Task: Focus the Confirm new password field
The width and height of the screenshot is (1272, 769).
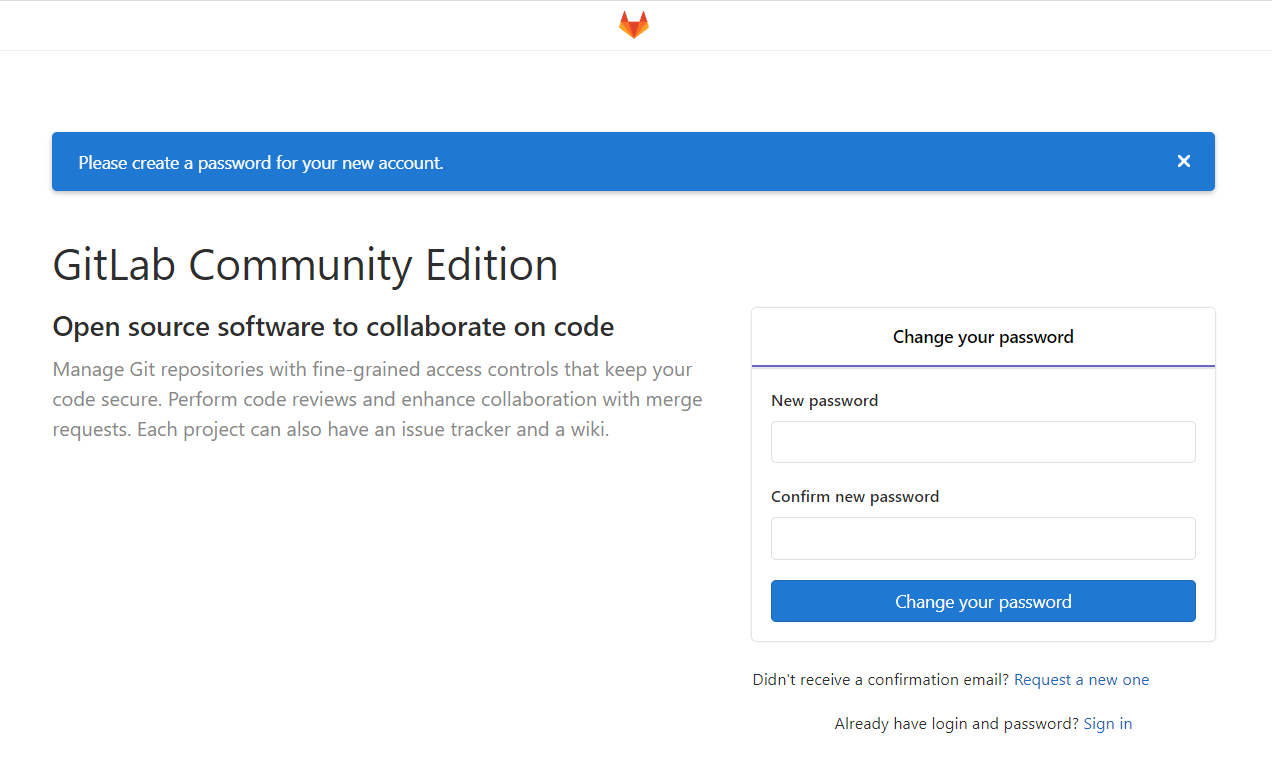Action: [983, 538]
